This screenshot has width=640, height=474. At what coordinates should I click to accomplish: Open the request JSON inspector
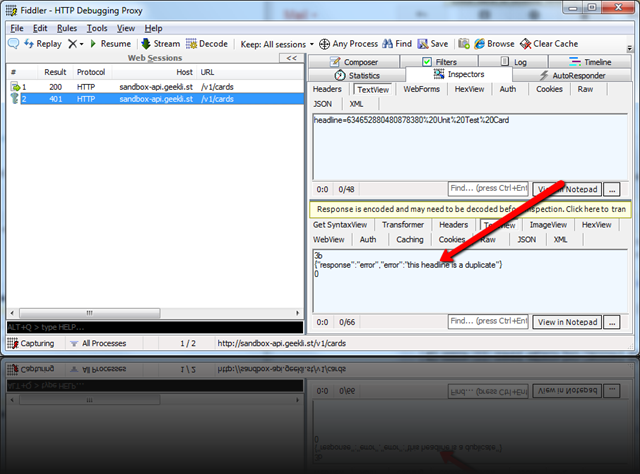pos(322,104)
